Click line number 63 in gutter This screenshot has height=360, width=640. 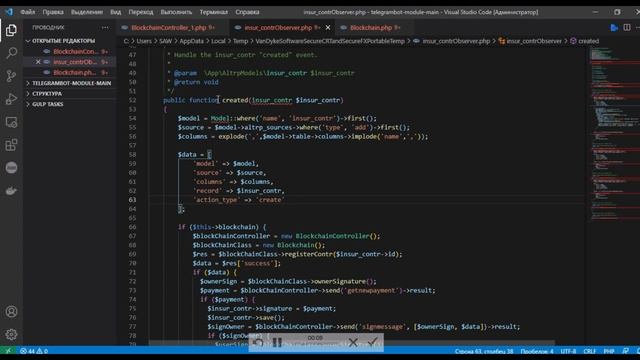click(132, 200)
